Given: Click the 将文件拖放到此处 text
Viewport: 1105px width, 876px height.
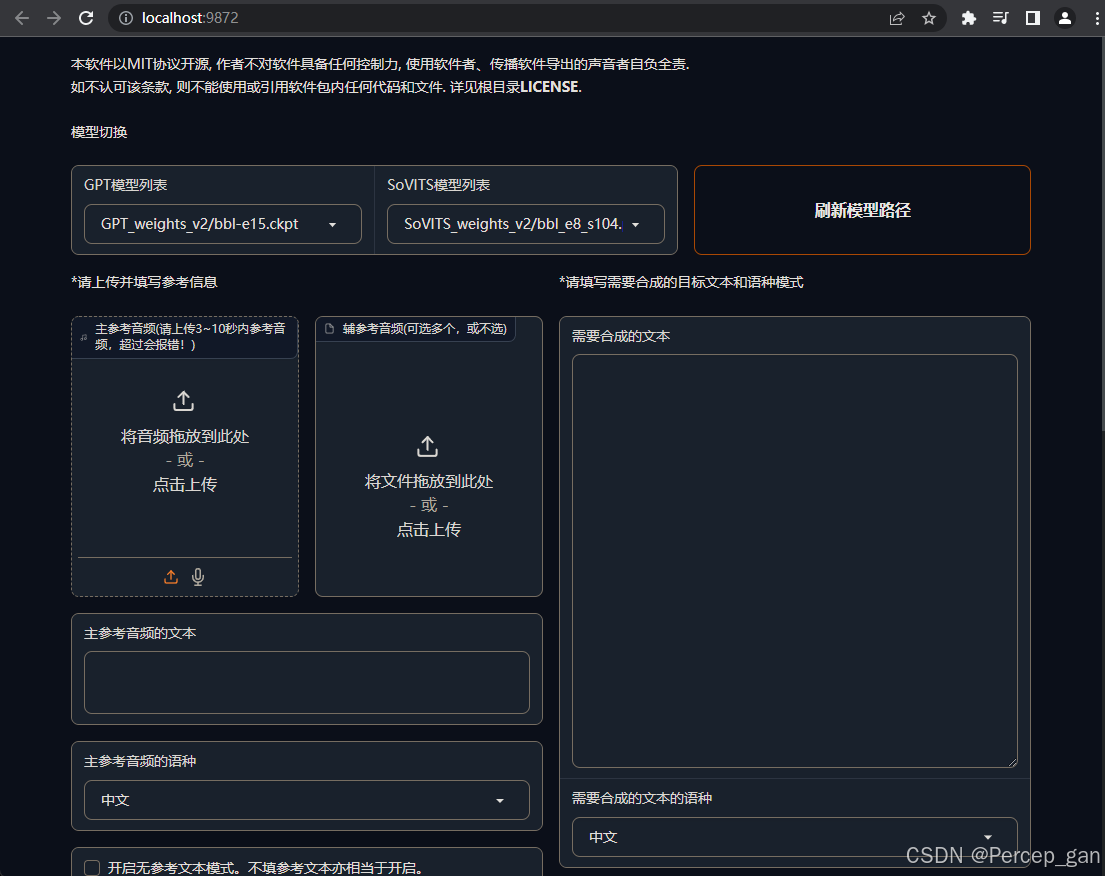Looking at the screenshot, I should 428,481.
